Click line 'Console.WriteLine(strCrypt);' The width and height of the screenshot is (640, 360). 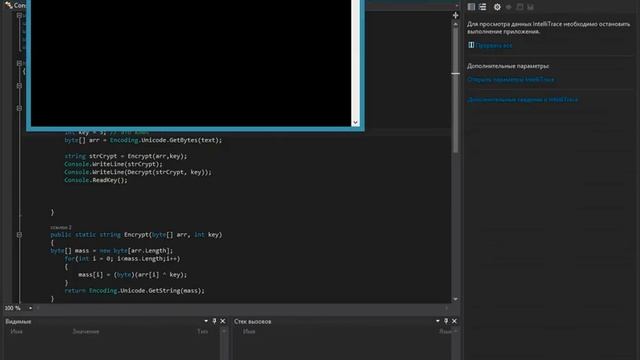tap(113, 164)
